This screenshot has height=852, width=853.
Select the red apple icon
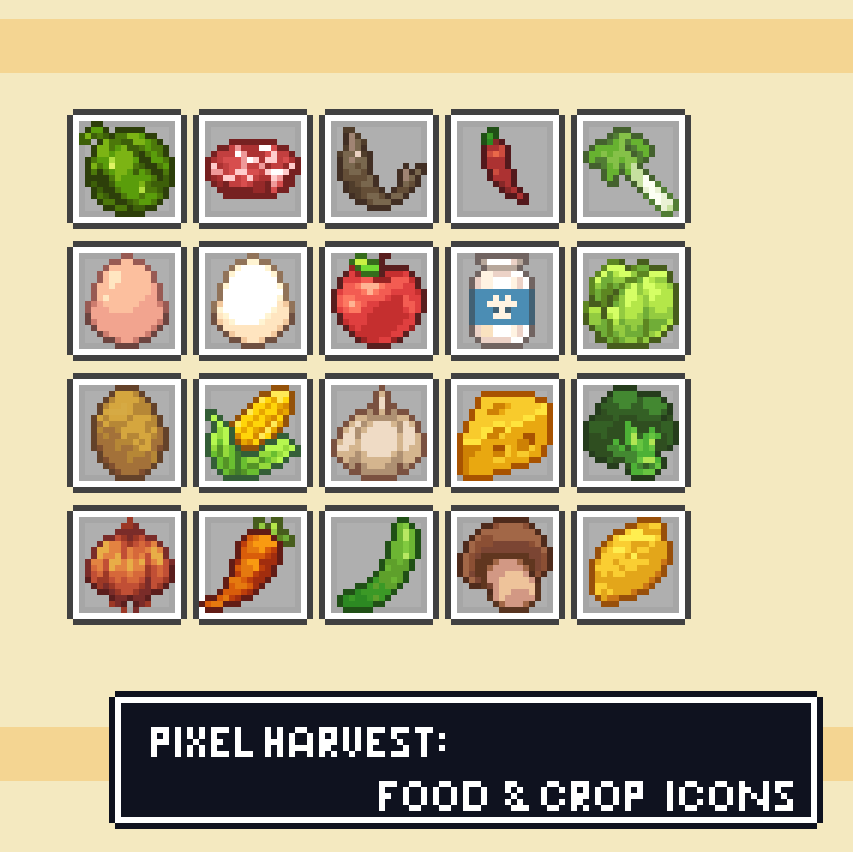coord(379,301)
